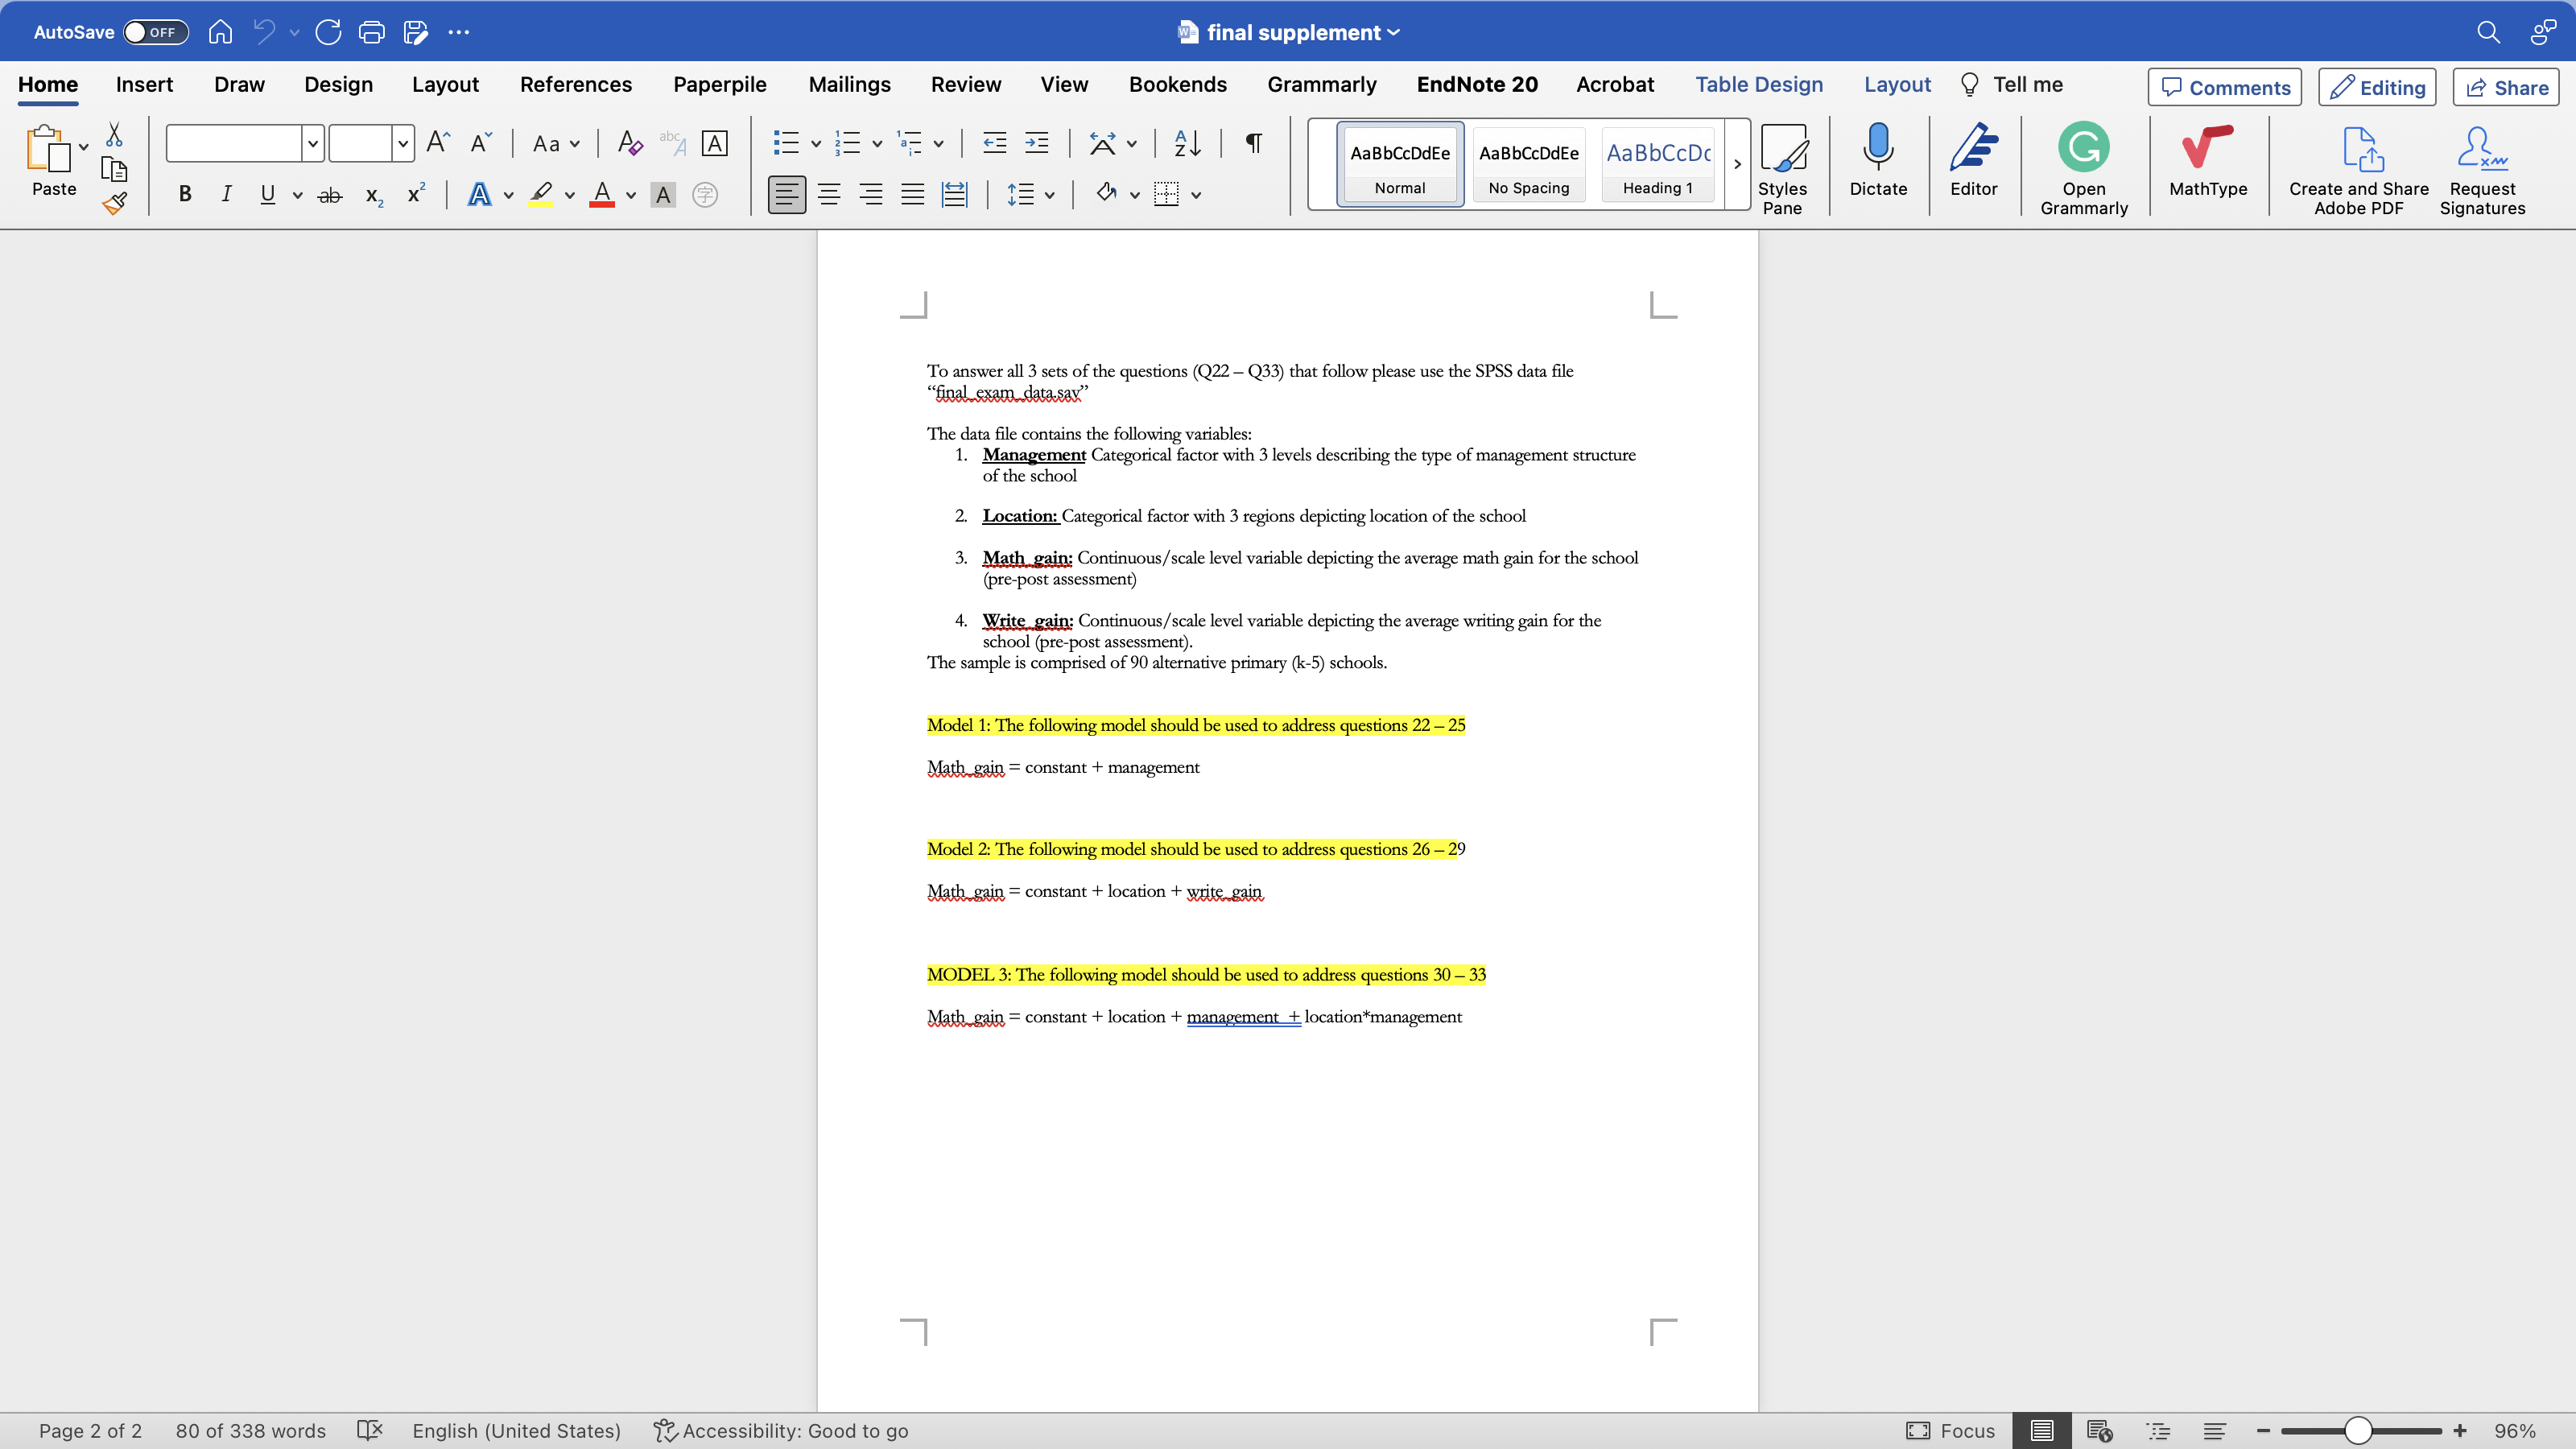Justify the paragraph text

912,194
